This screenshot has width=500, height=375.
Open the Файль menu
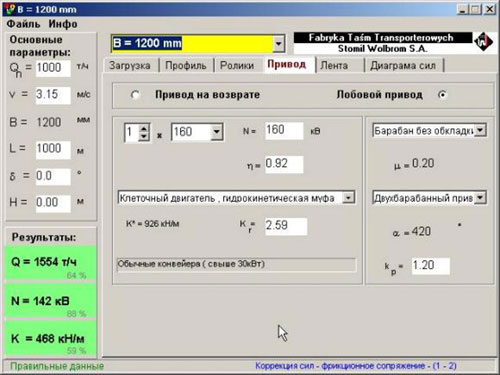pos(23,24)
